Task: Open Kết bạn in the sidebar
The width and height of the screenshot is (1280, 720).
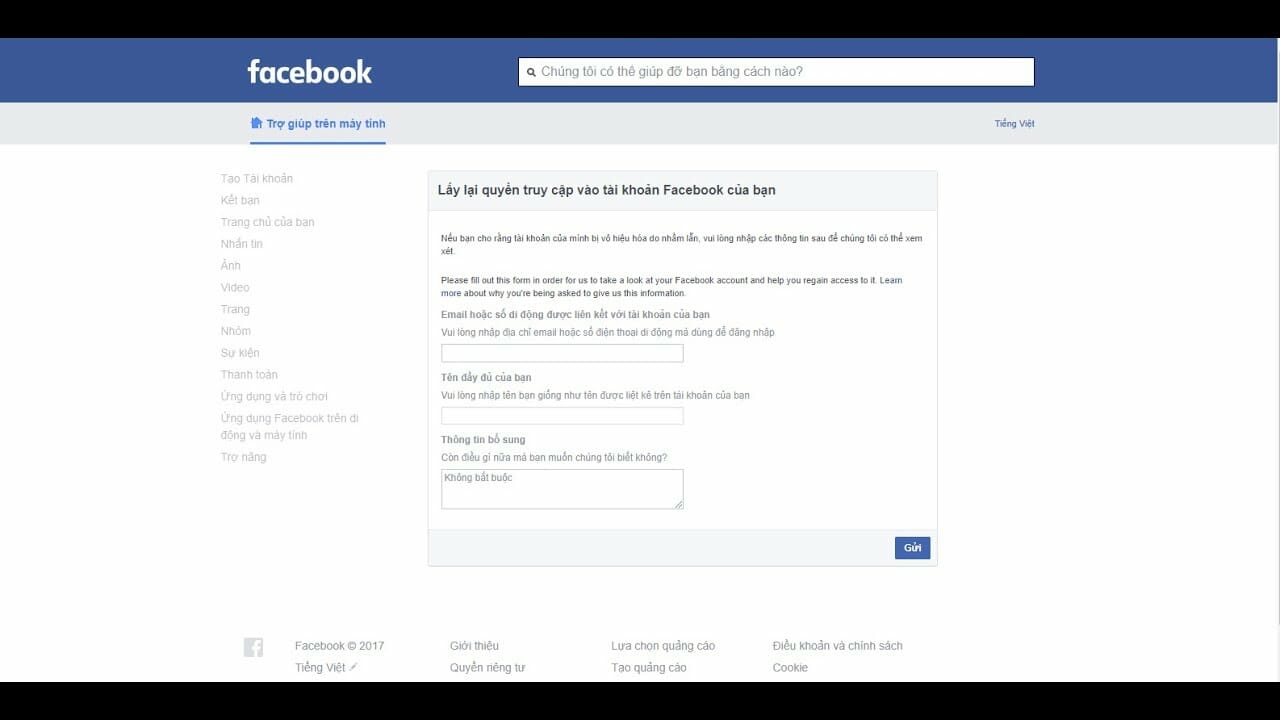Action: pyautogui.click(x=240, y=201)
